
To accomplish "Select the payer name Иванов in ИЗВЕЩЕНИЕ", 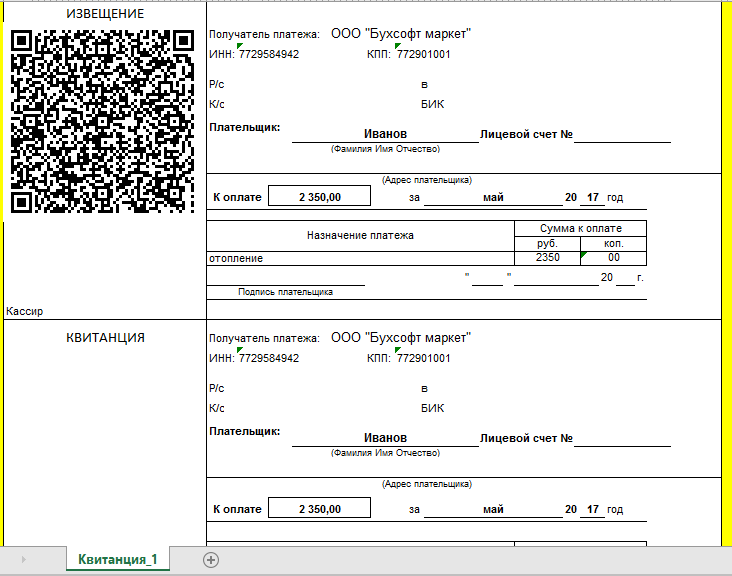I will [385, 134].
